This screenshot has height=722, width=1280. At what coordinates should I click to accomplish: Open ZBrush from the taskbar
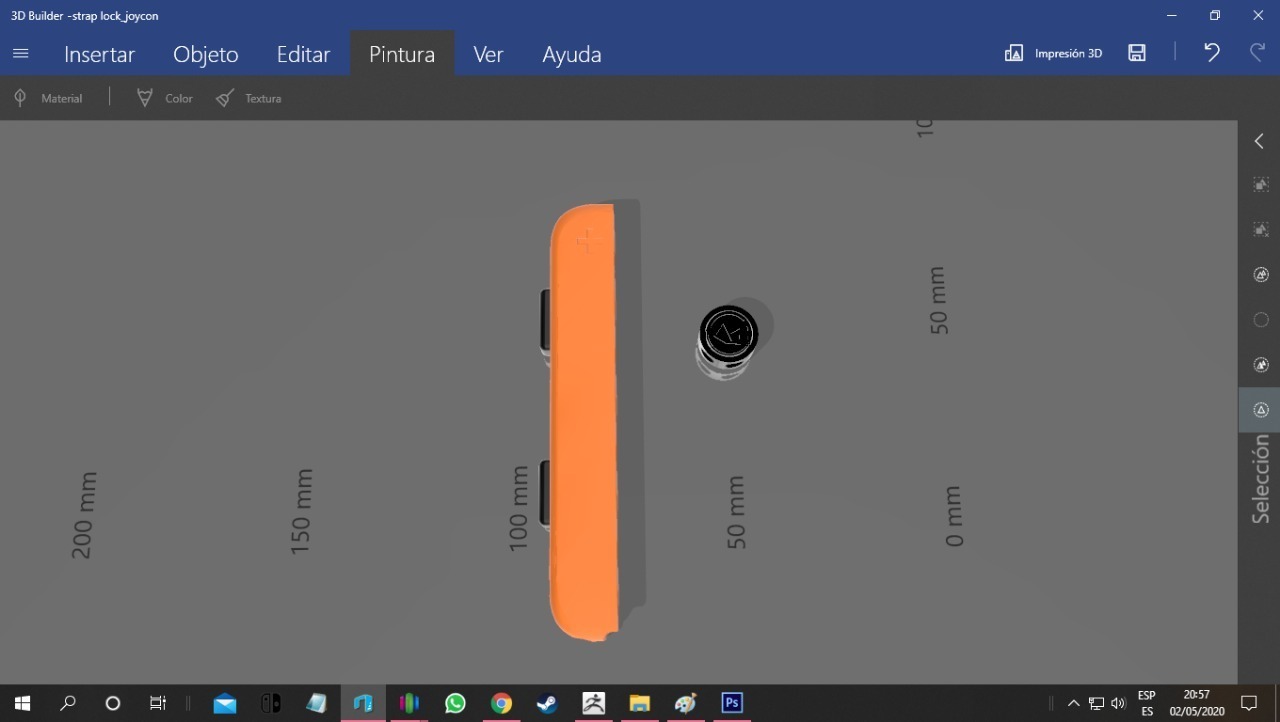593,703
